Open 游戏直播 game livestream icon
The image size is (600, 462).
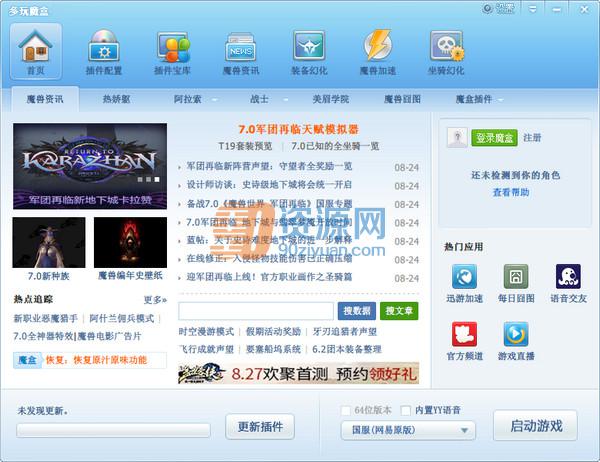[516, 334]
